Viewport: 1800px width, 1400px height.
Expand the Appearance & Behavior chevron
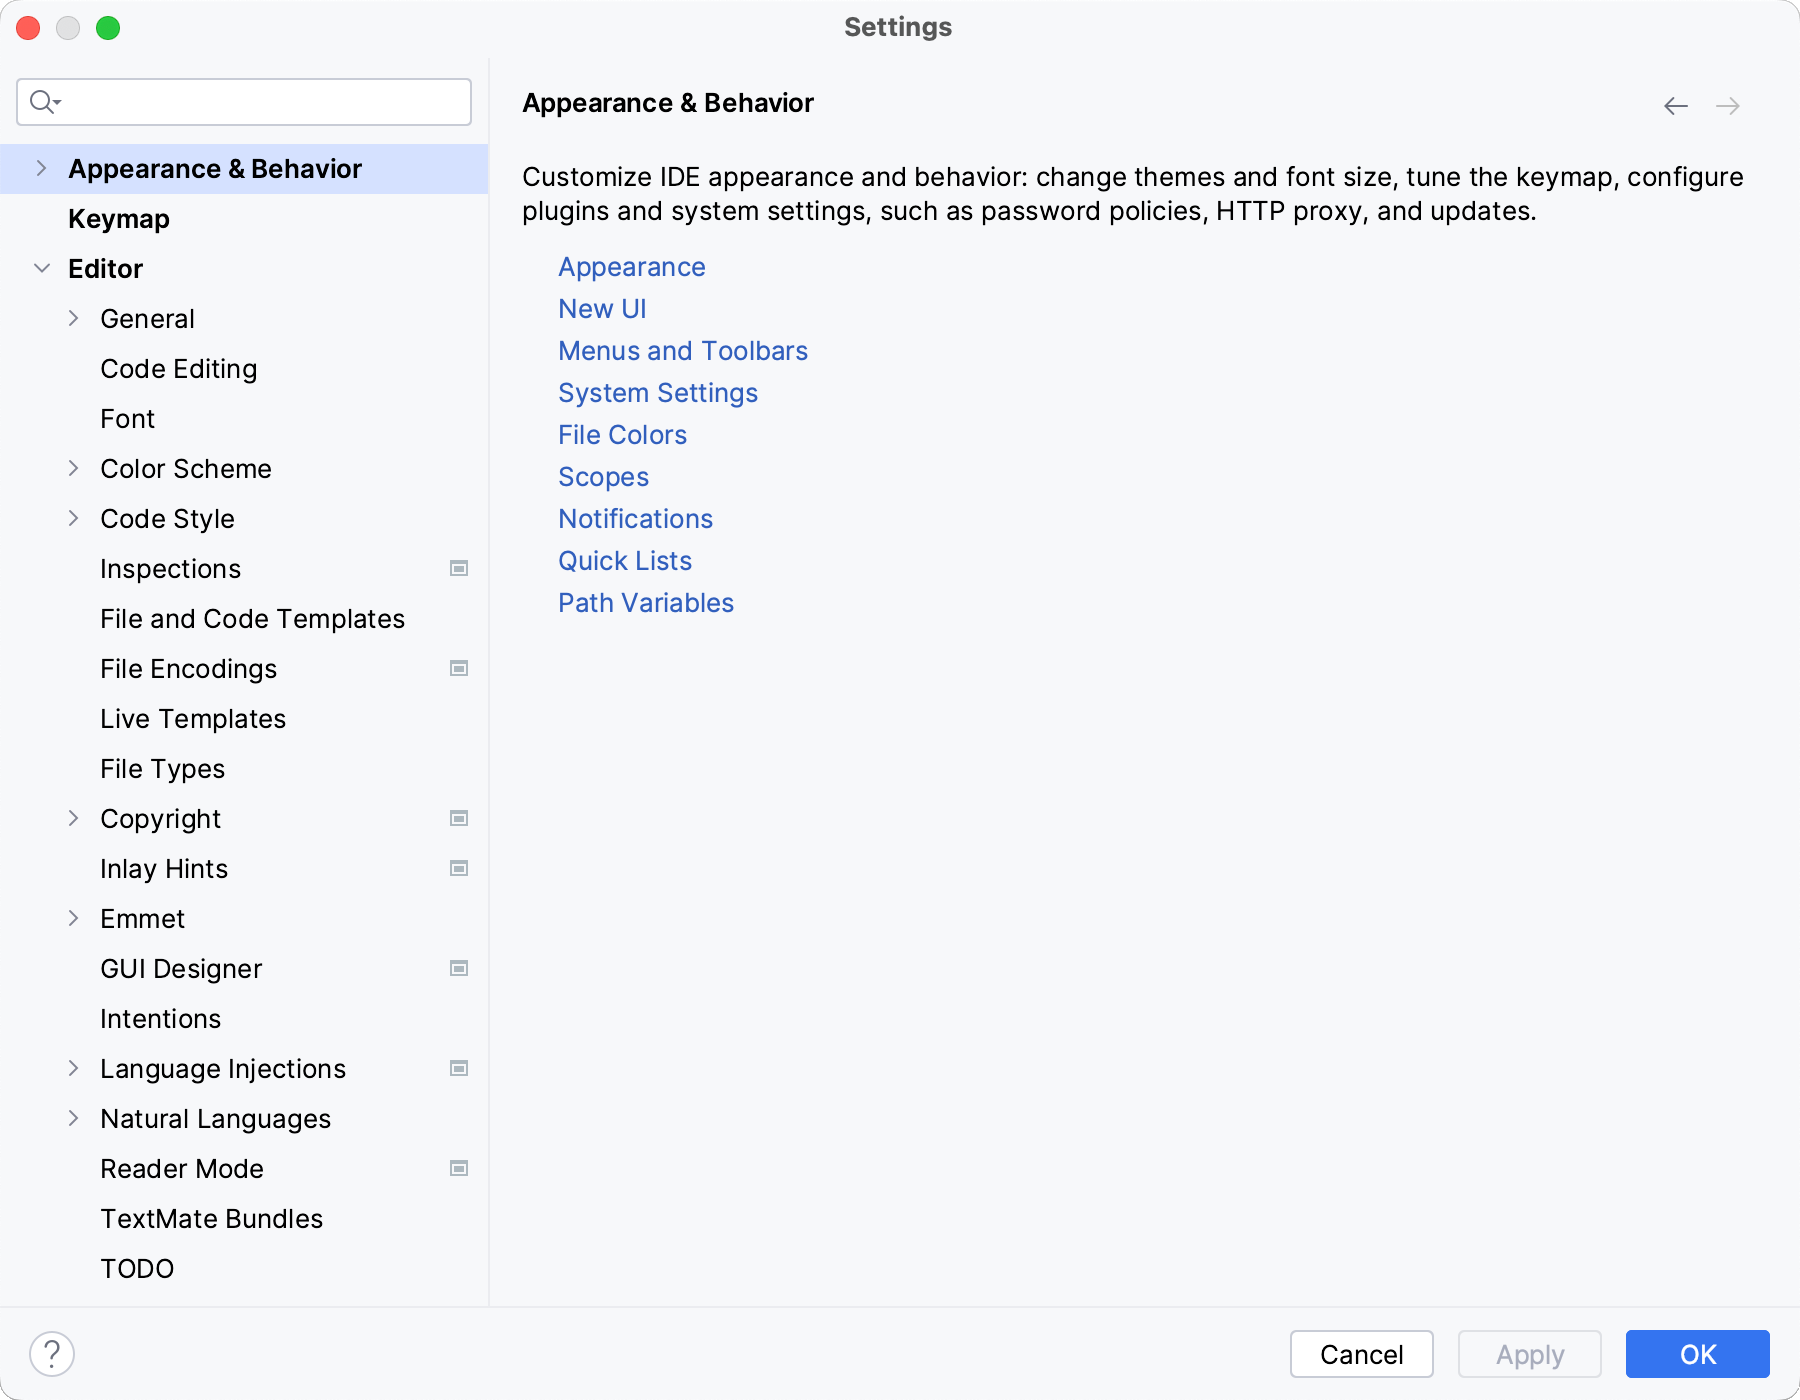pyautogui.click(x=41, y=169)
